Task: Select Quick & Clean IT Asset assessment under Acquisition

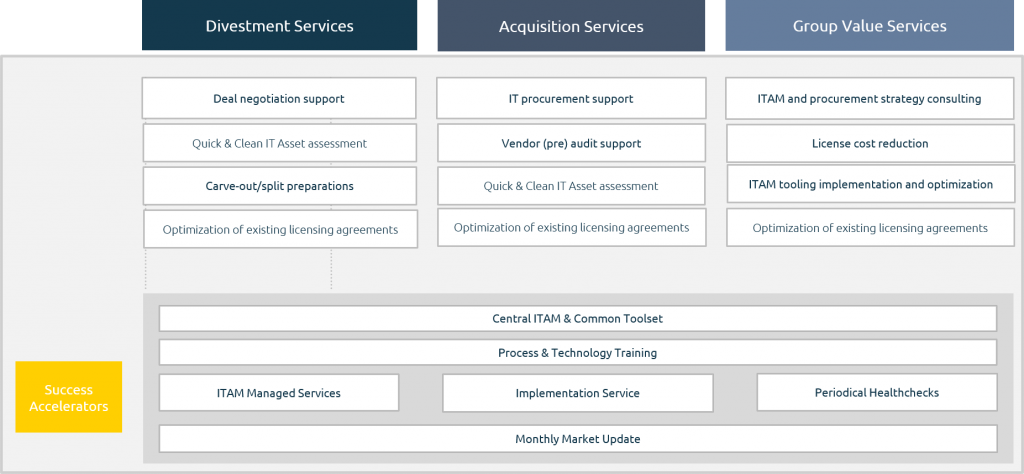Action: click(x=571, y=186)
